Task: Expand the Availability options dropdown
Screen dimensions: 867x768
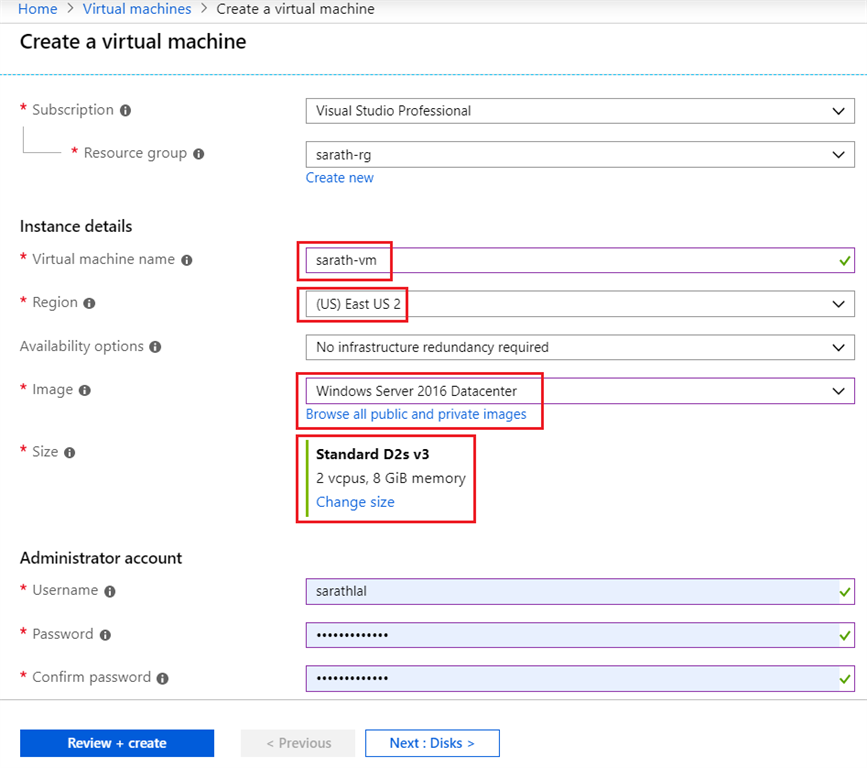Action: [x=579, y=348]
